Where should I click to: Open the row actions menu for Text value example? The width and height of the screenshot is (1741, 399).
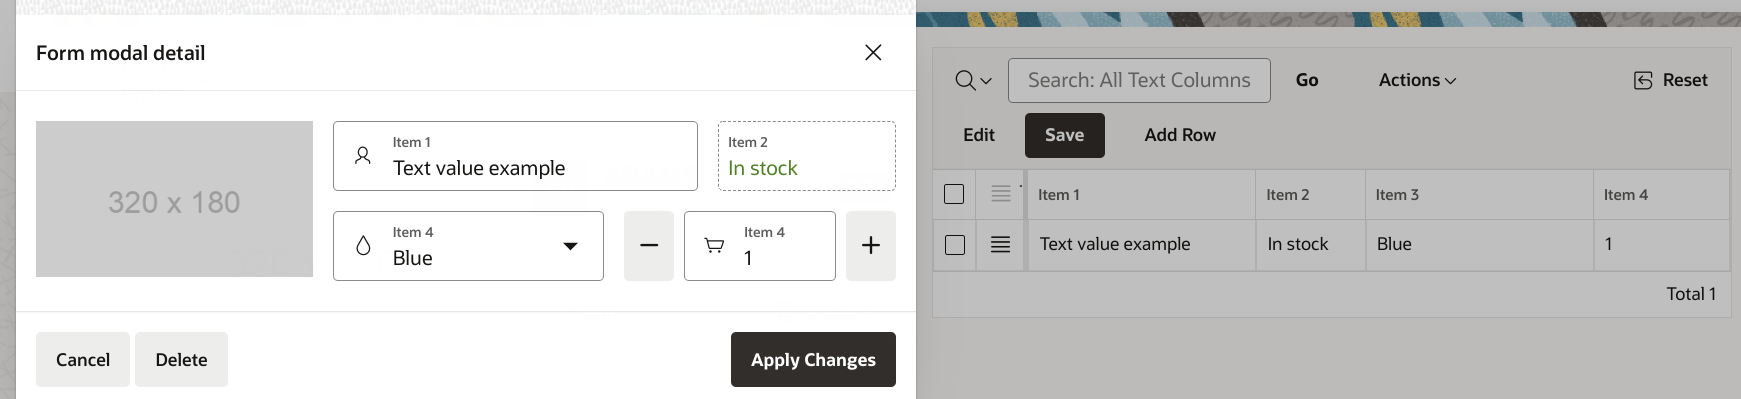pyautogui.click(x=1000, y=244)
